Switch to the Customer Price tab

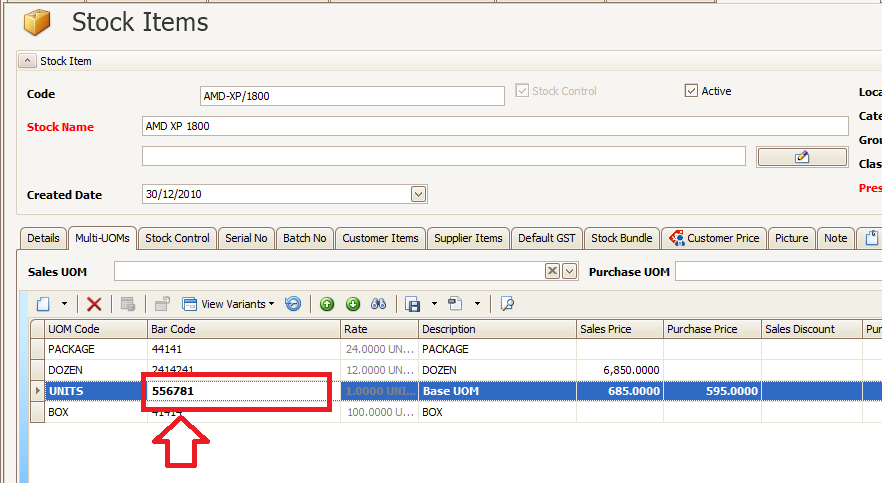click(x=714, y=238)
